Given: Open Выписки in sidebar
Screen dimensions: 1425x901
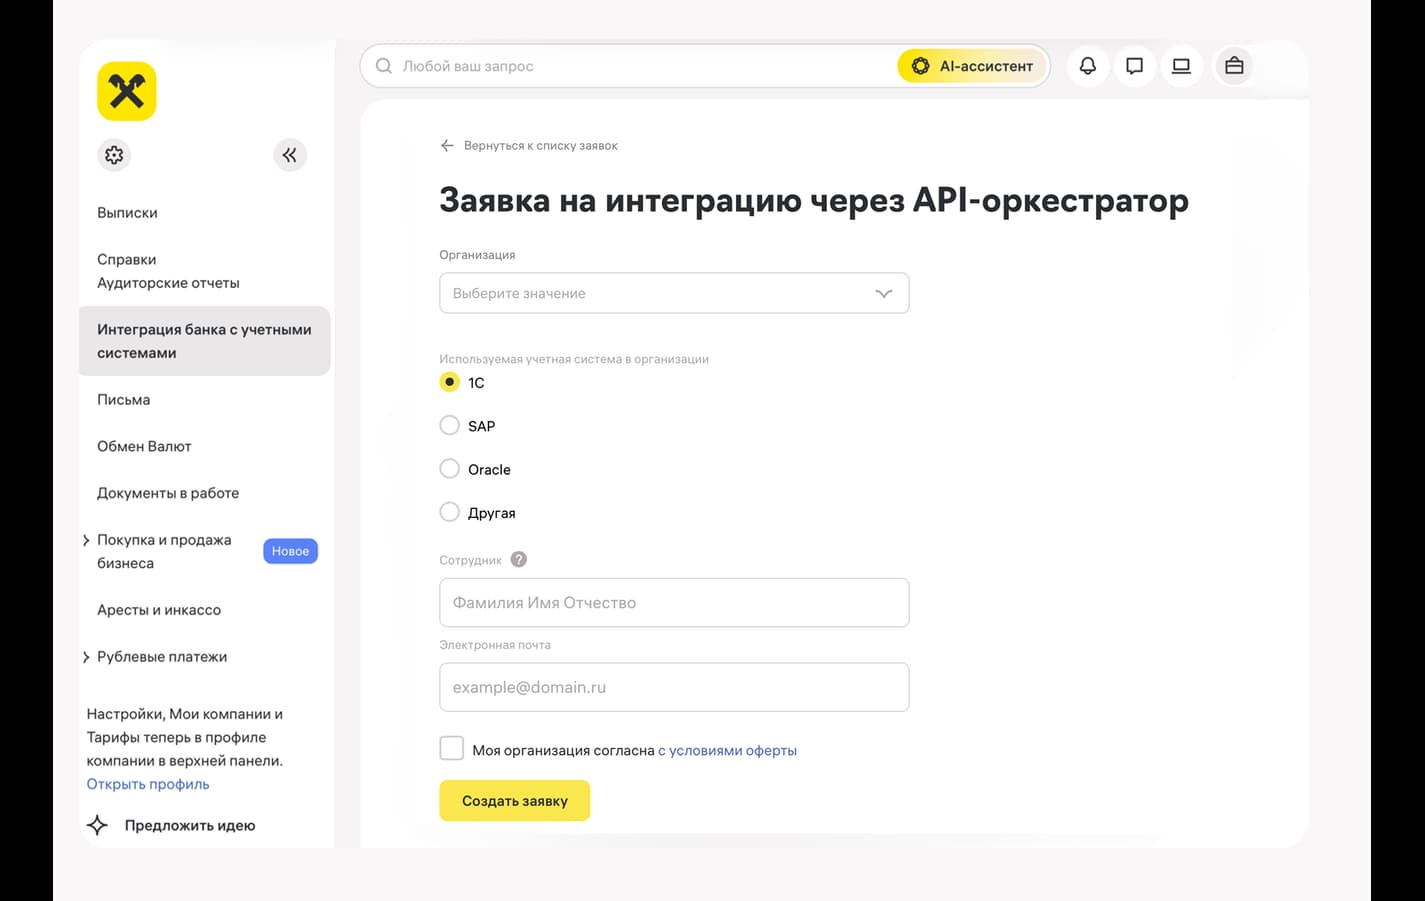Looking at the screenshot, I should click(127, 213).
